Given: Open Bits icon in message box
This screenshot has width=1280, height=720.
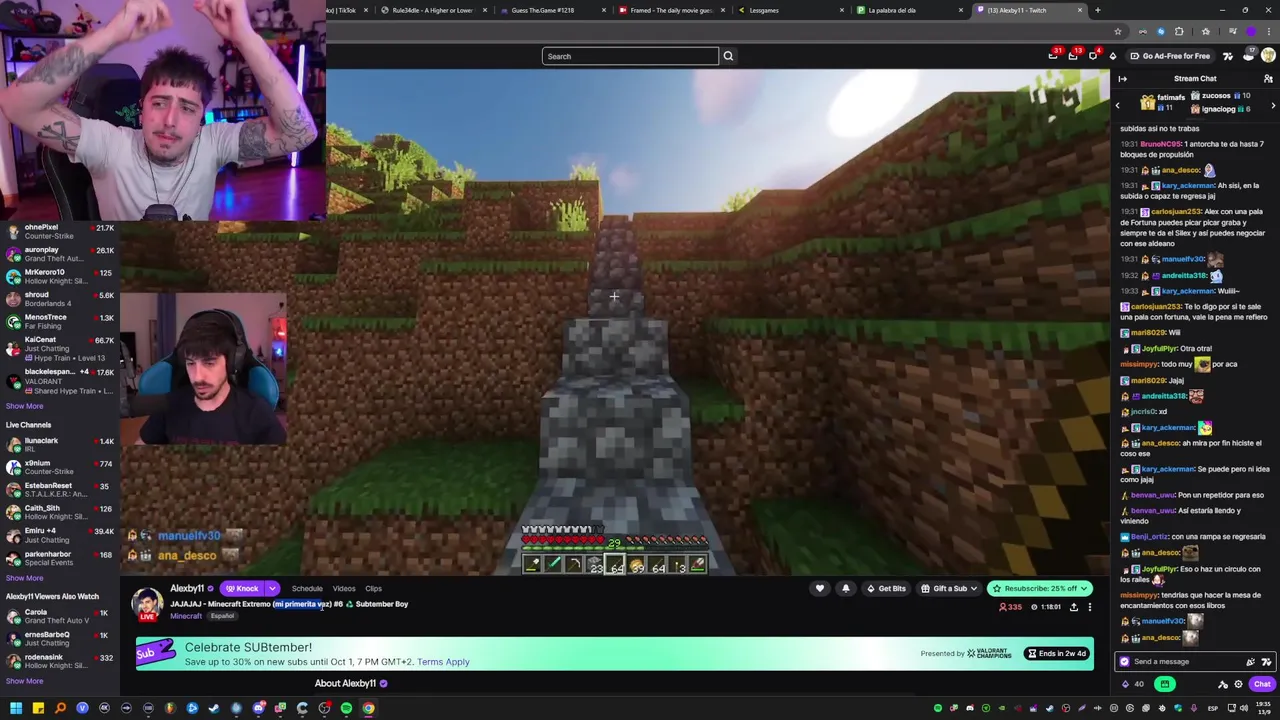Looking at the screenshot, I should pos(1250,661).
